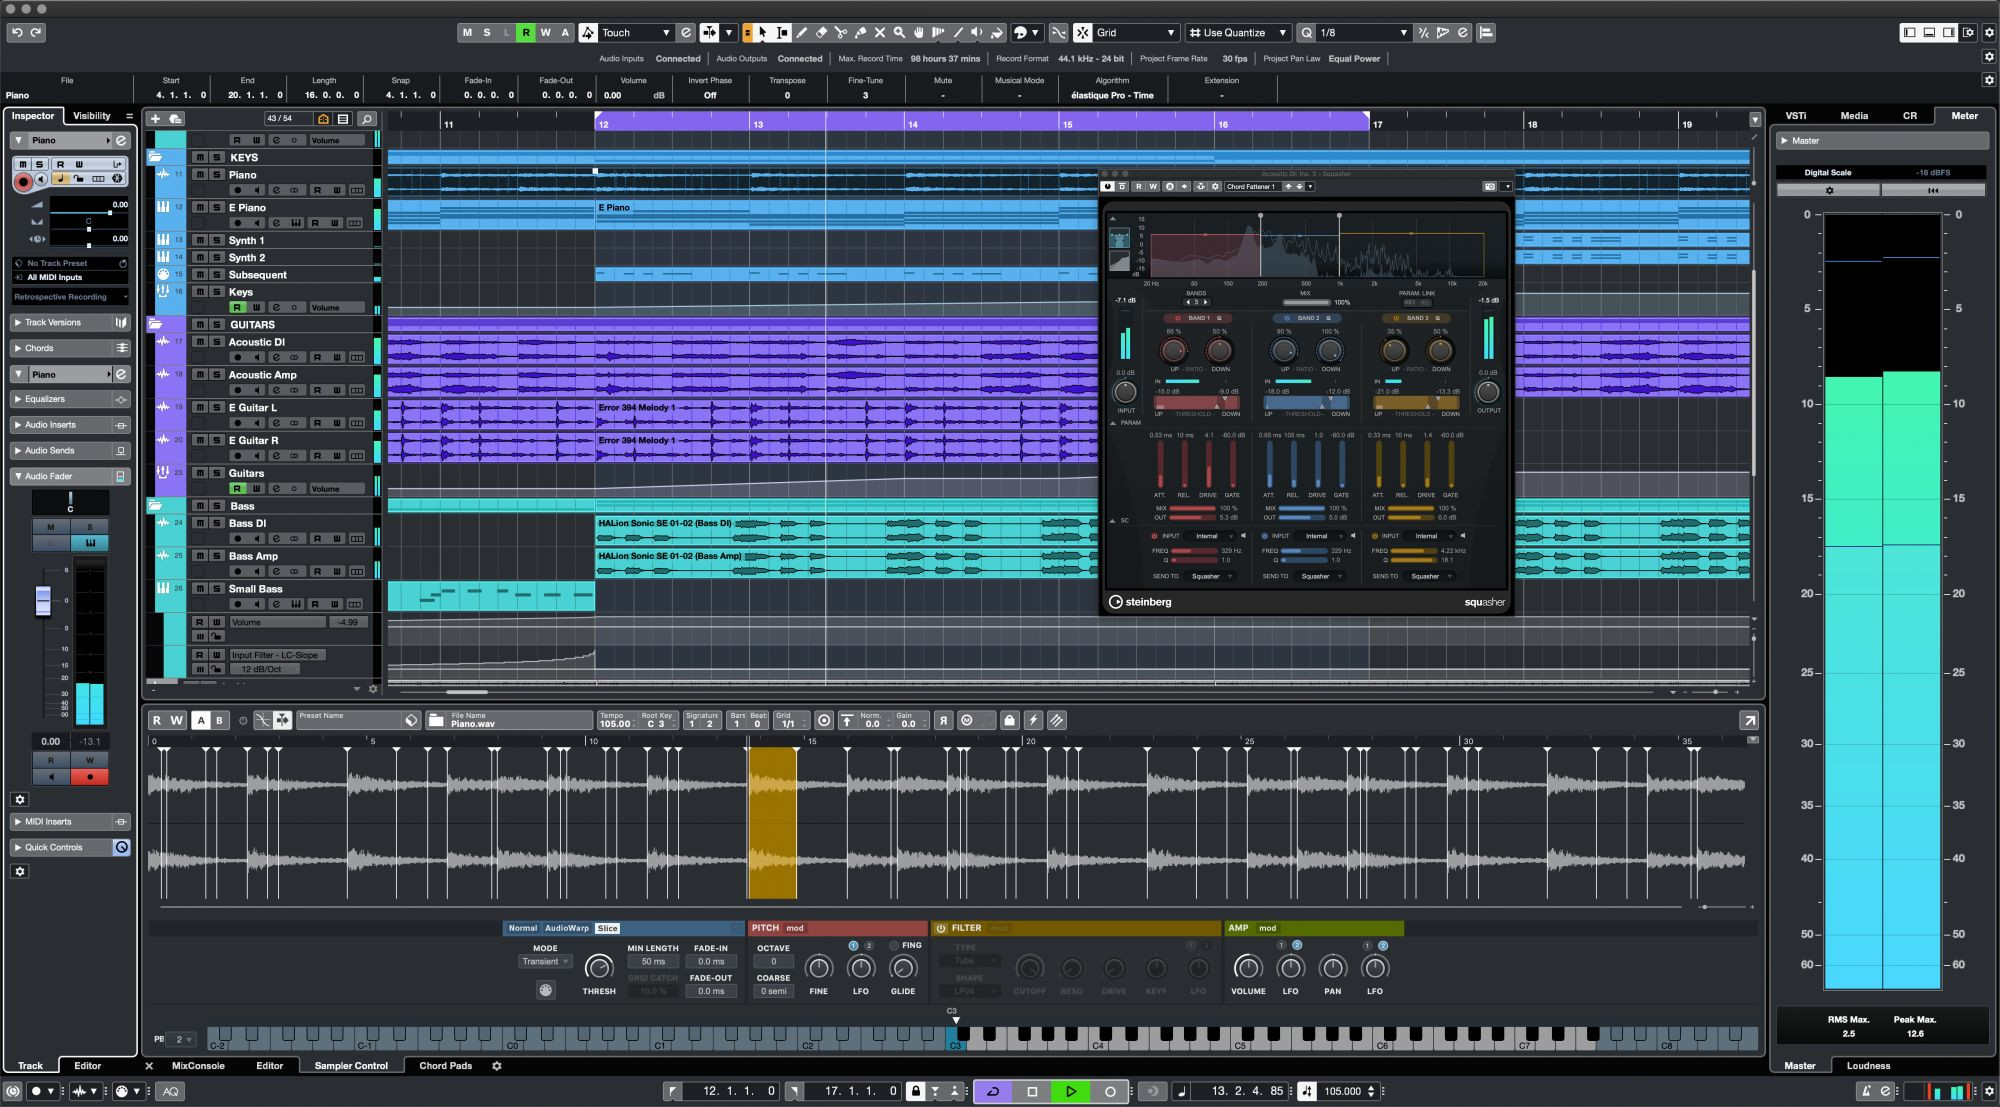Select the Range Selection tool
Image resolution: width=2000 pixels, height=1107 pixels.
click(x=781, y=33)
